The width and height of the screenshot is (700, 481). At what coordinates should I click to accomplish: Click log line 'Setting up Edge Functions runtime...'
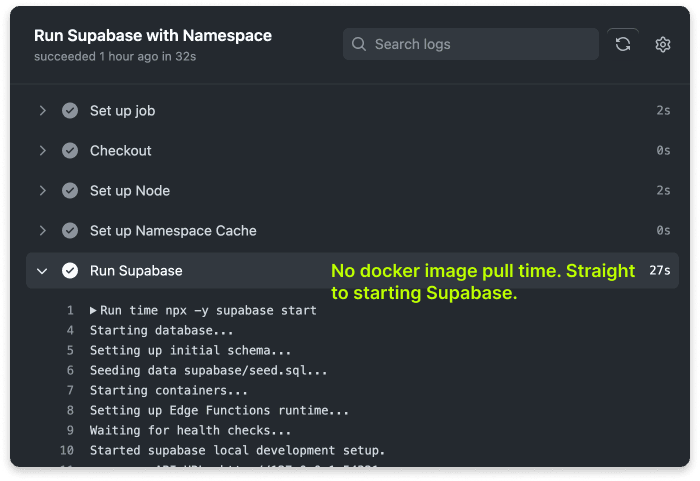coord(219,410)
